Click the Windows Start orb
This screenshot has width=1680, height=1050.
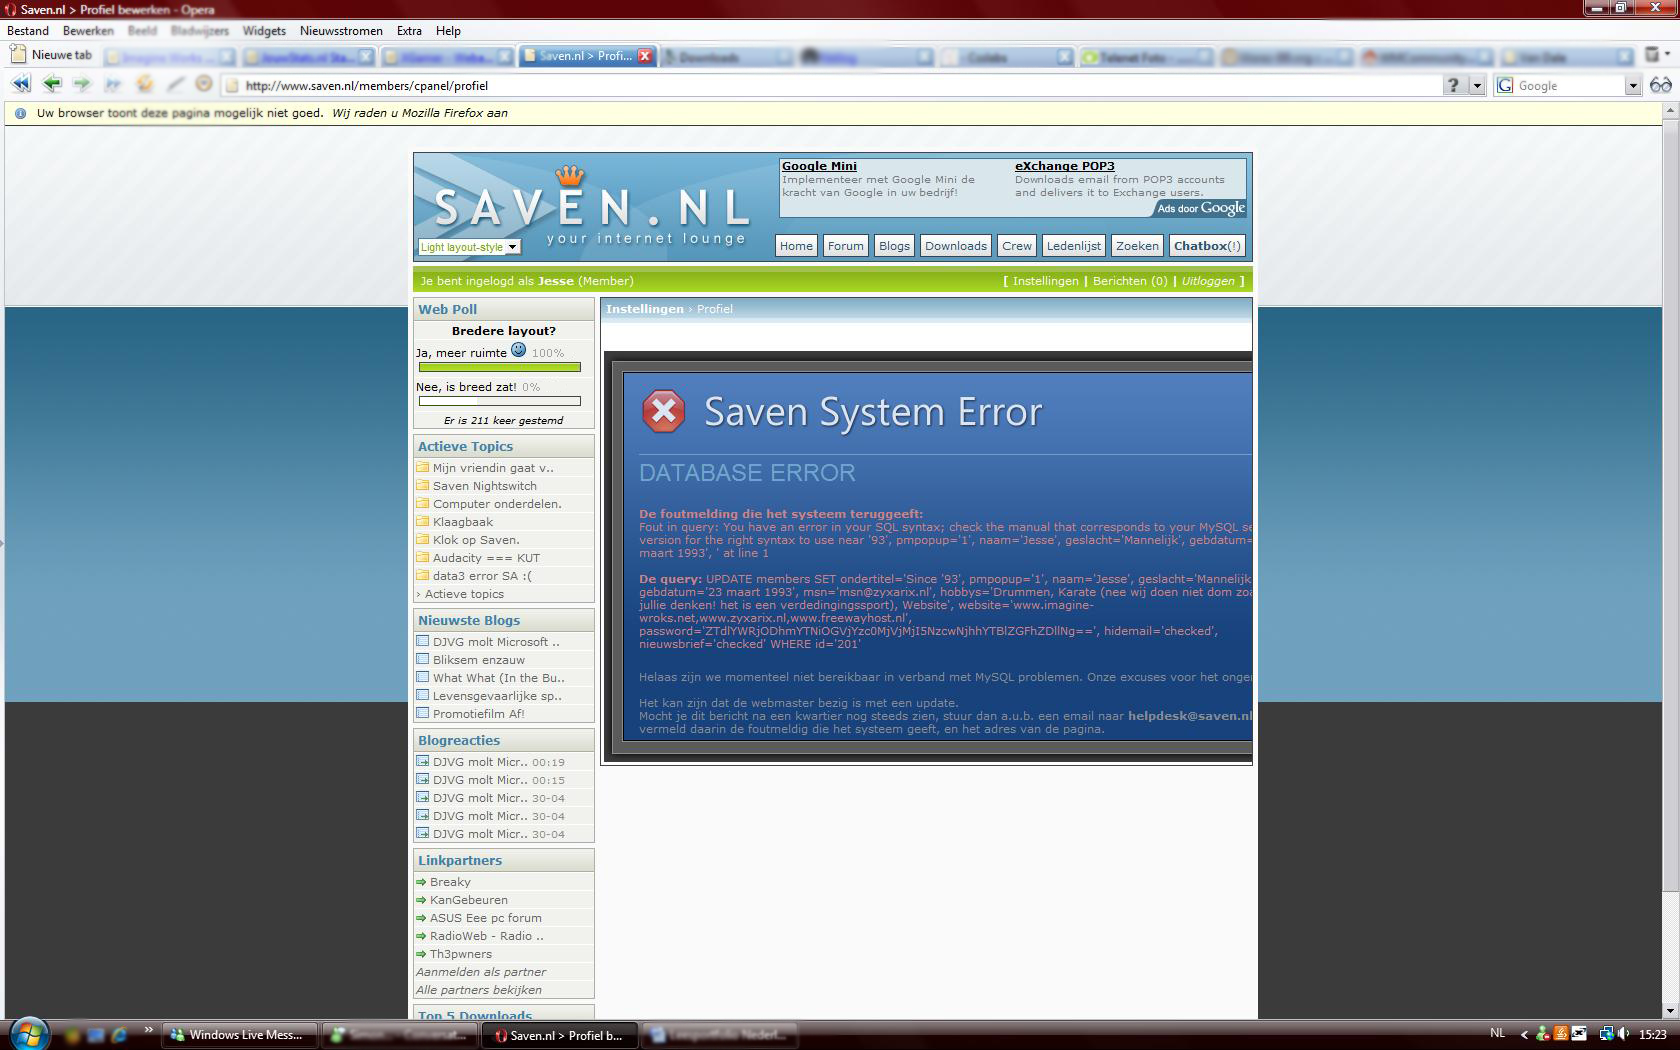(29, 1033)
